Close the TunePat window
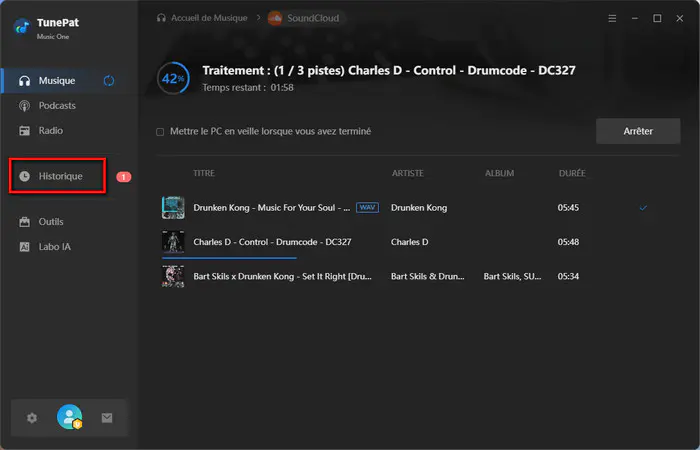The height and width of the screenshot is (450, 700). pos(679,18)
